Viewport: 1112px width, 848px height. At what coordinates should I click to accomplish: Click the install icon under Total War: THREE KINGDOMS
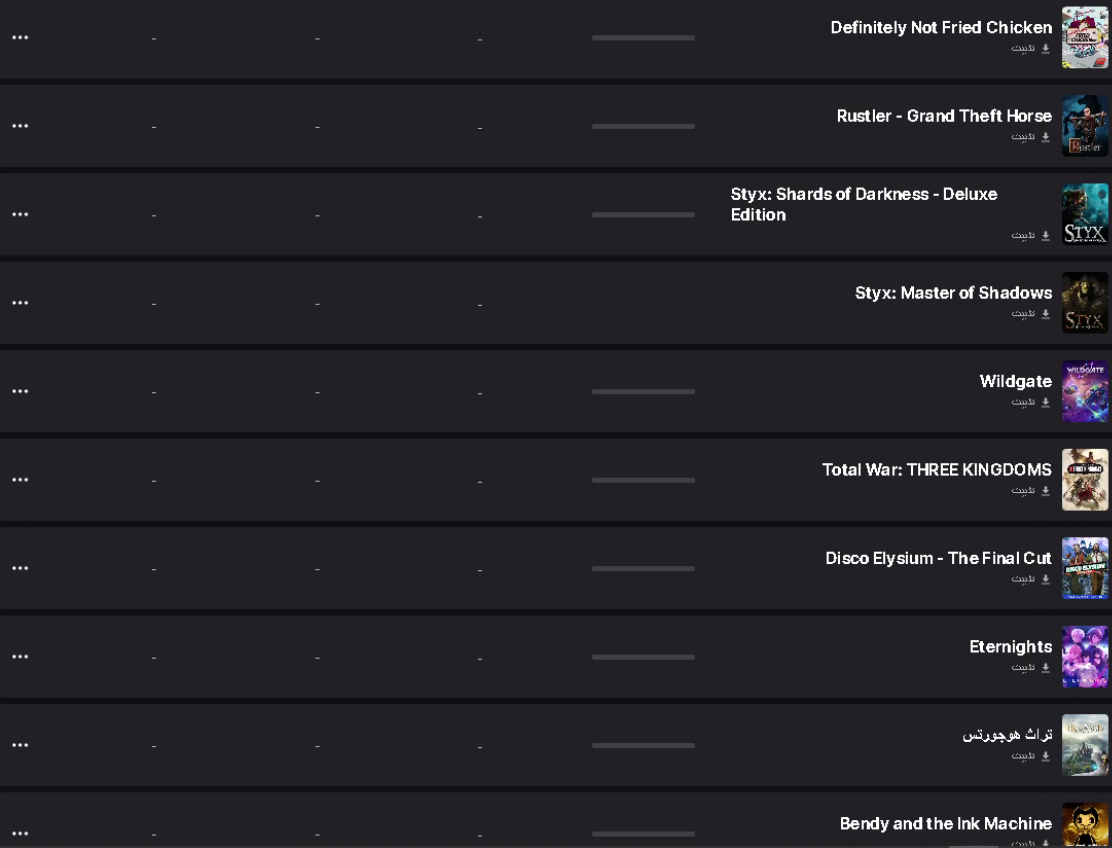(x=1045, y=491)
